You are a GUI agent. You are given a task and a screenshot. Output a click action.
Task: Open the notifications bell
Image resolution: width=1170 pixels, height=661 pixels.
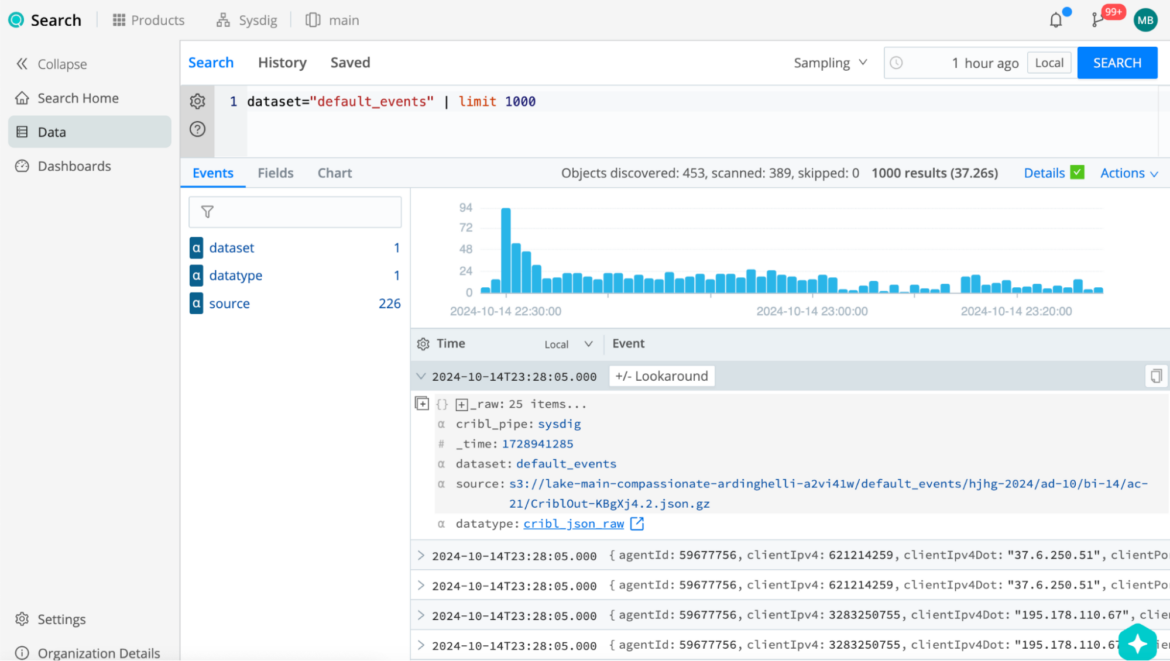coord(1056,20)
